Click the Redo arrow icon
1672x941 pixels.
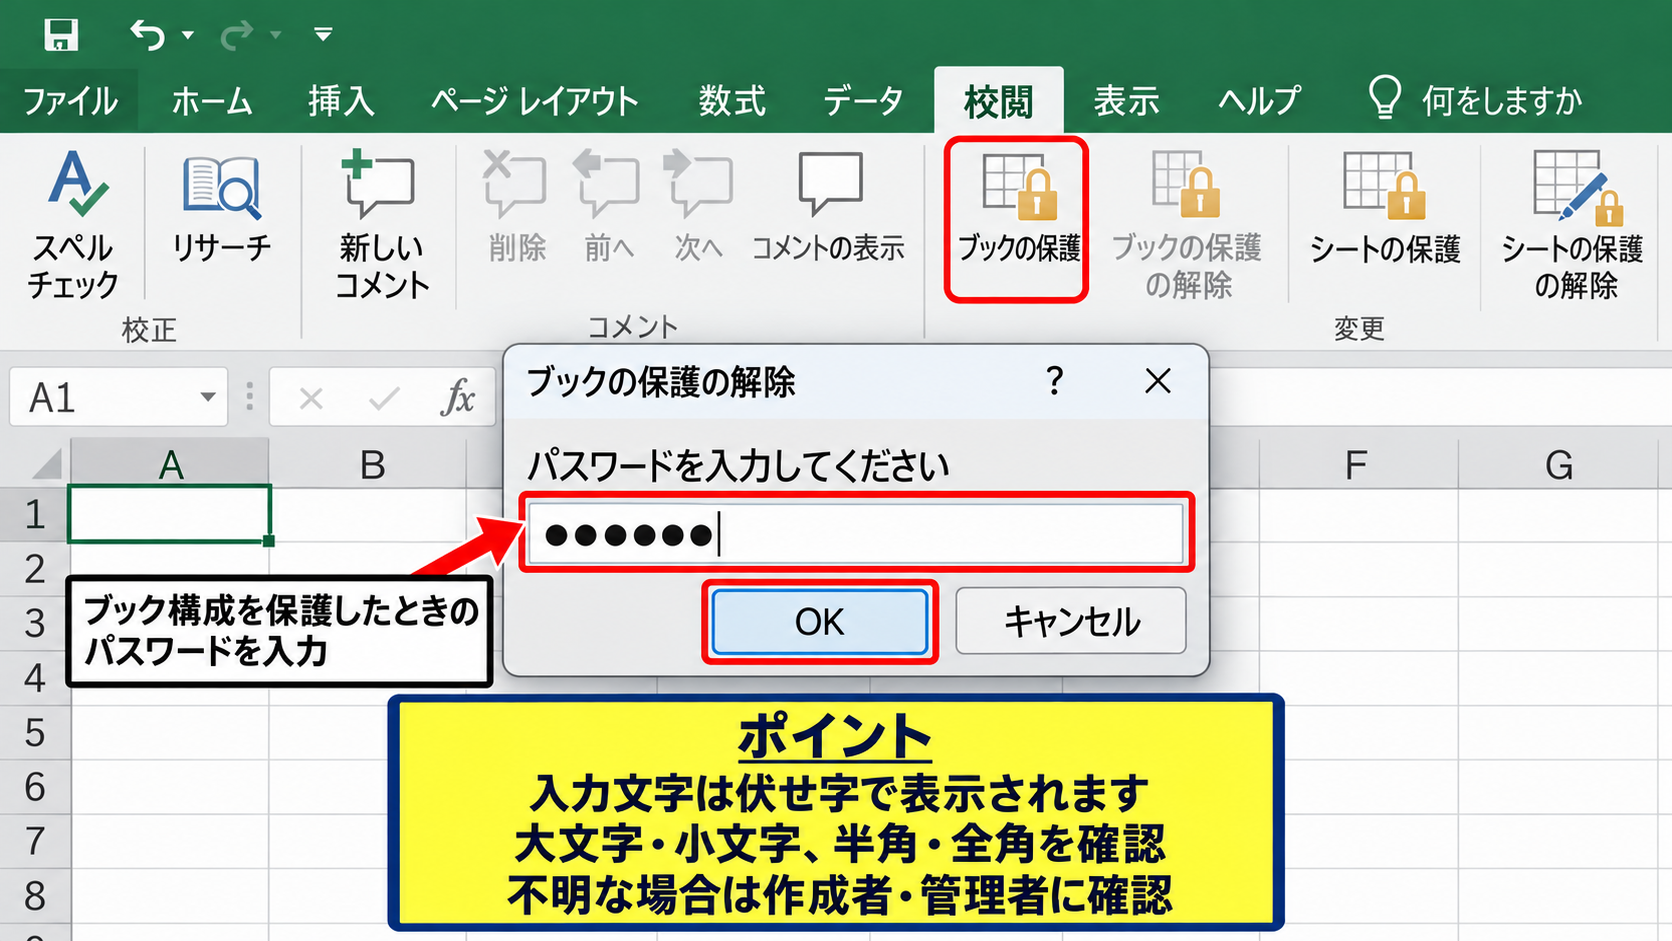pos(236,35)
